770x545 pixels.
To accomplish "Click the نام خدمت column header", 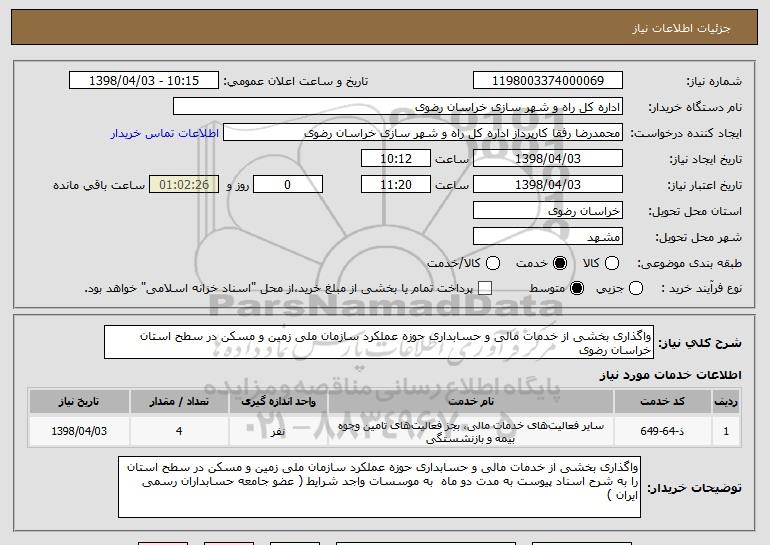I will (471, 402).
